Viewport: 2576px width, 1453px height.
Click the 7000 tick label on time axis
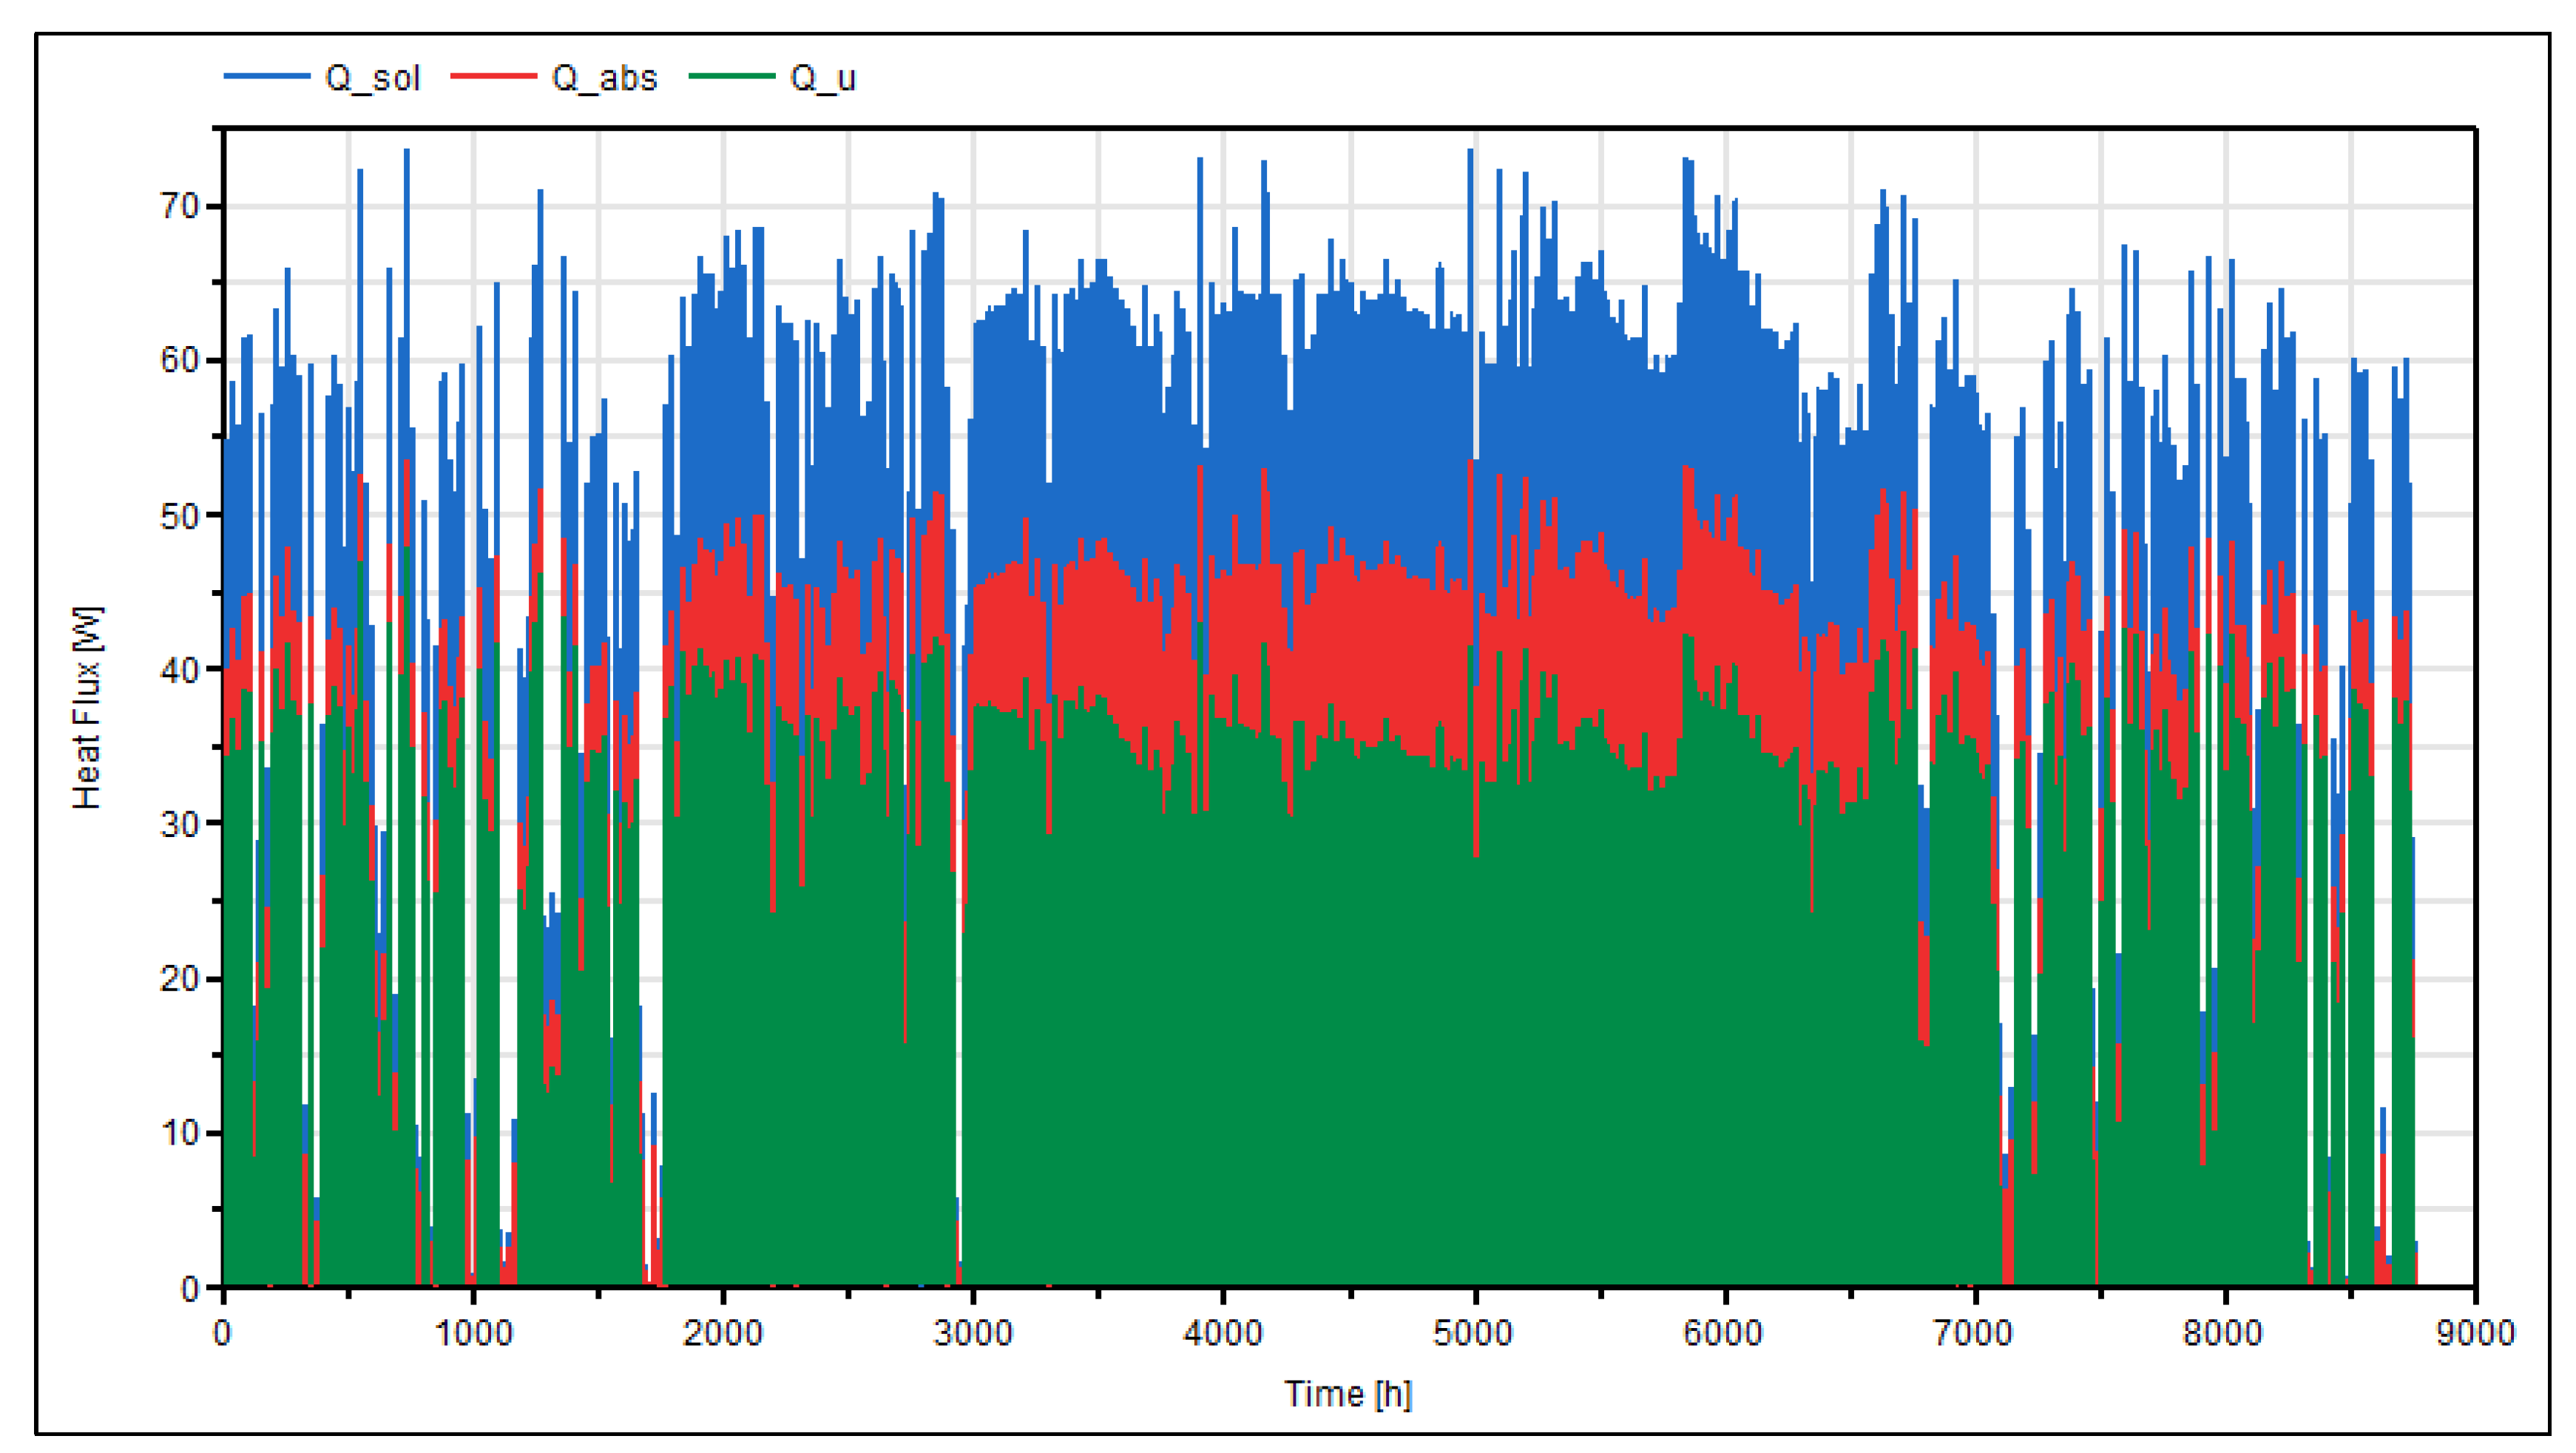coord(1973,1333)
